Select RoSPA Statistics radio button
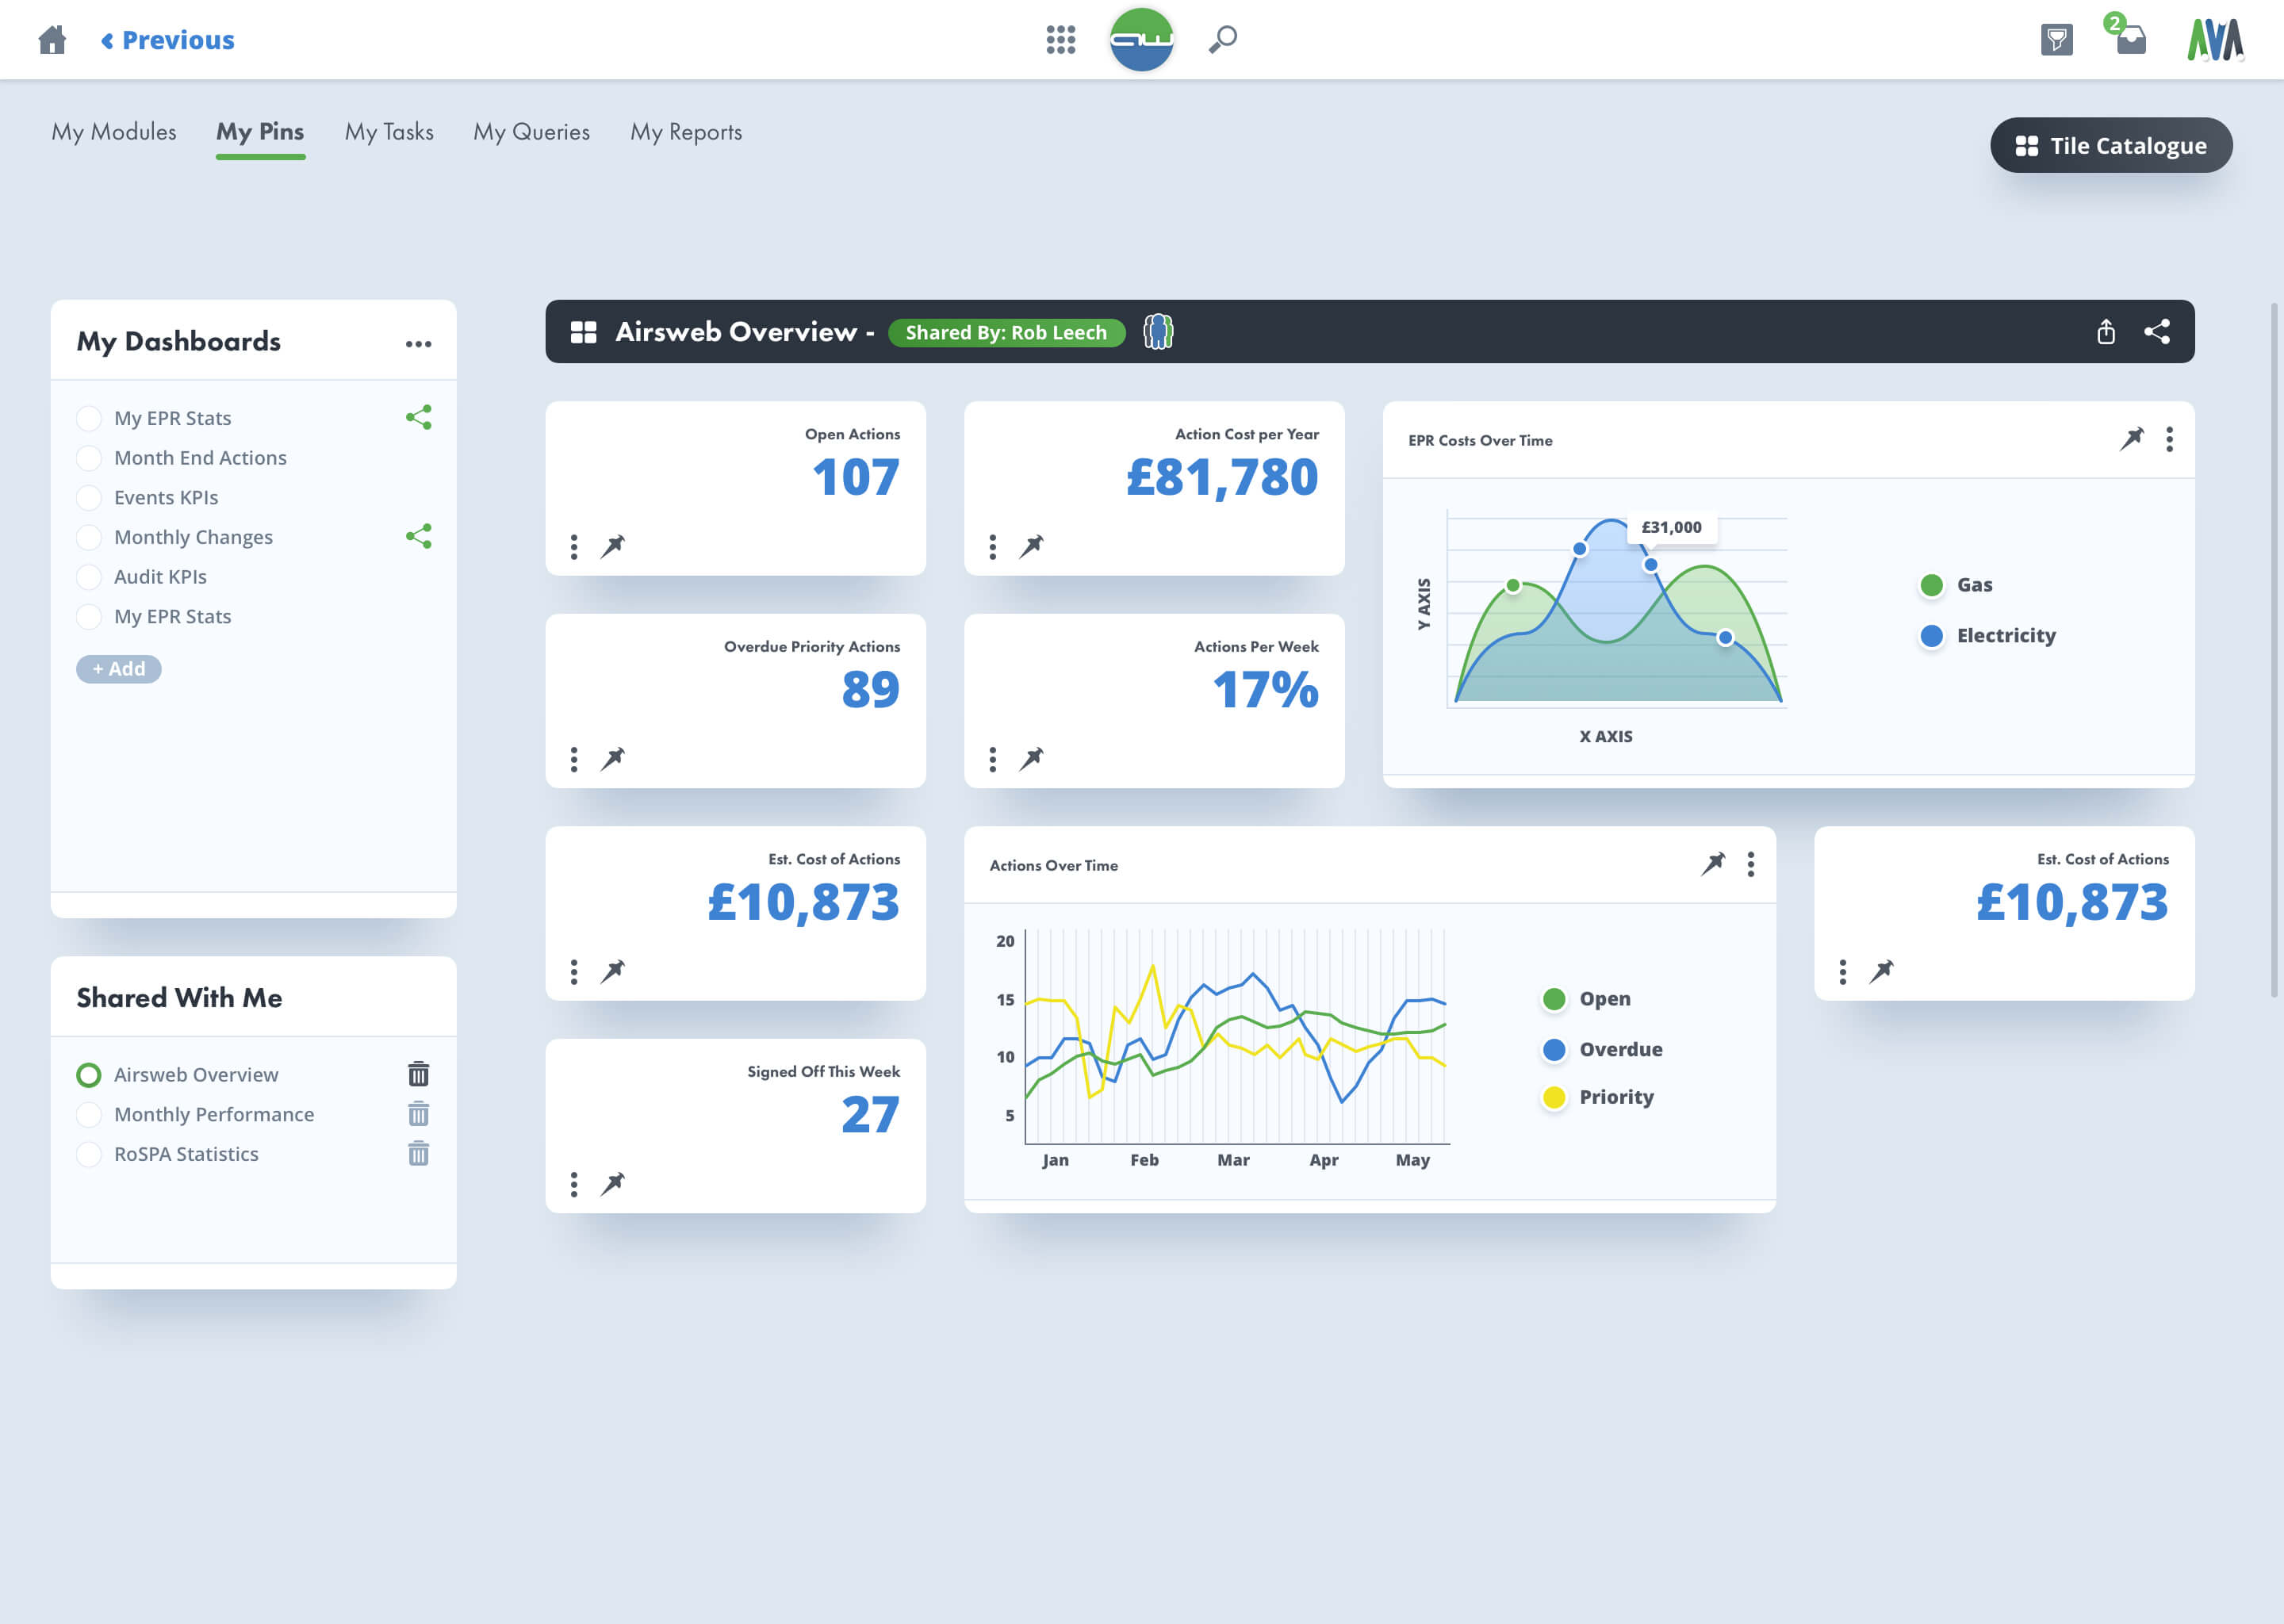This screenshot has width=2284, height=1624. click(89, 1154)
